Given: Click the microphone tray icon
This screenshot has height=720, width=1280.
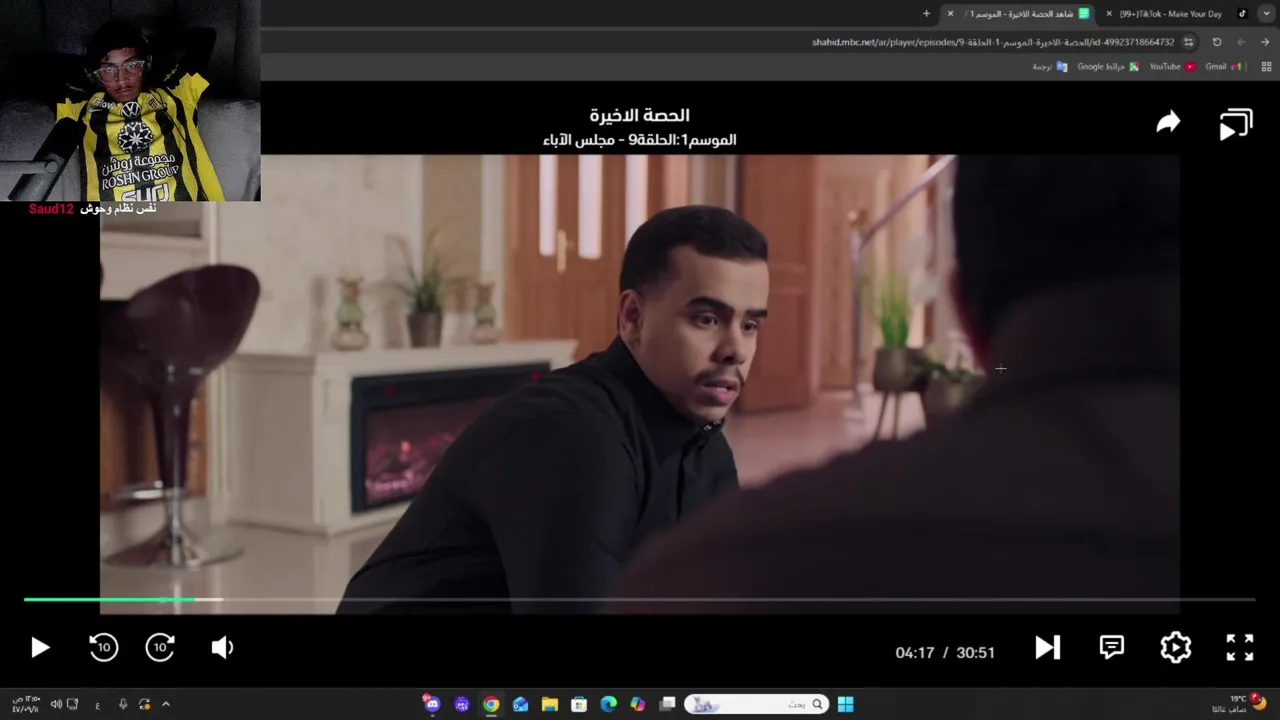Looking at the screenshot, I should click(x=123, y=704).
